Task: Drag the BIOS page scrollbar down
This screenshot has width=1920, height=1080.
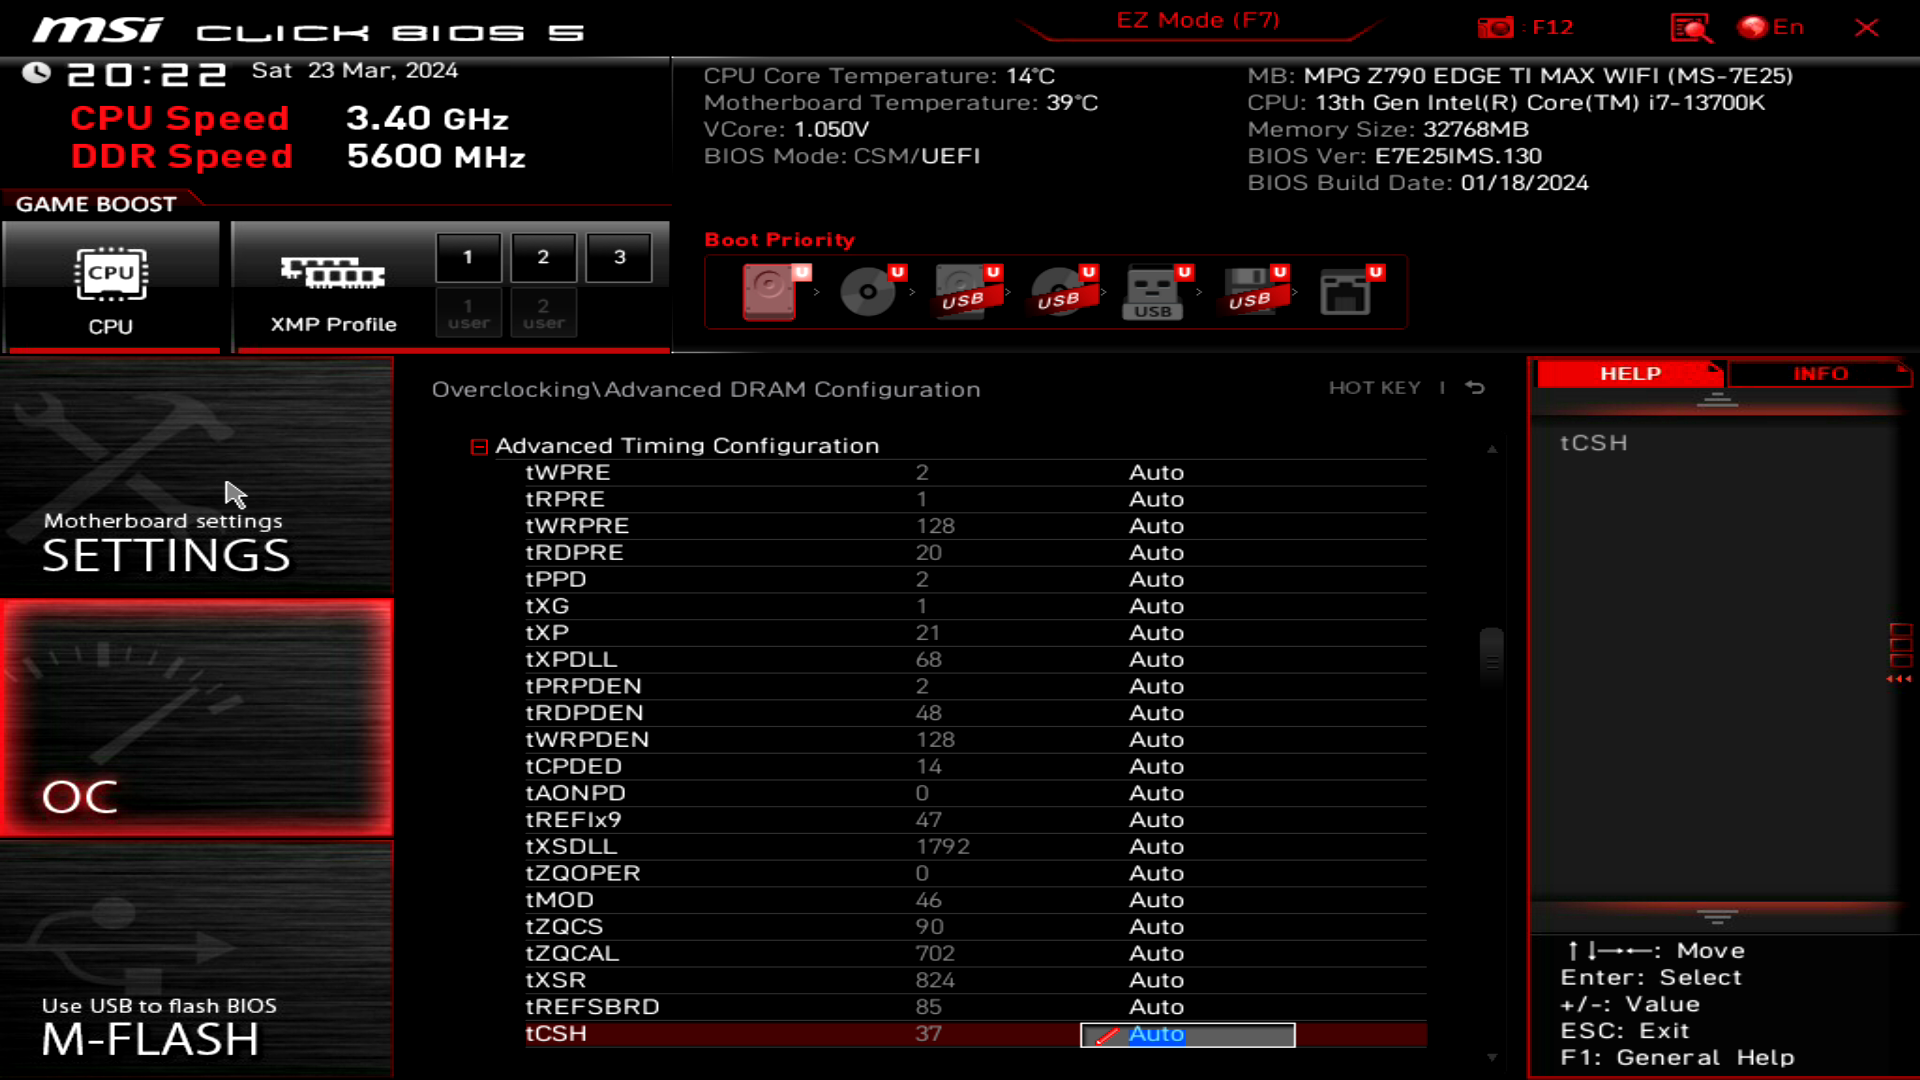Action: pos(1491,1054)
